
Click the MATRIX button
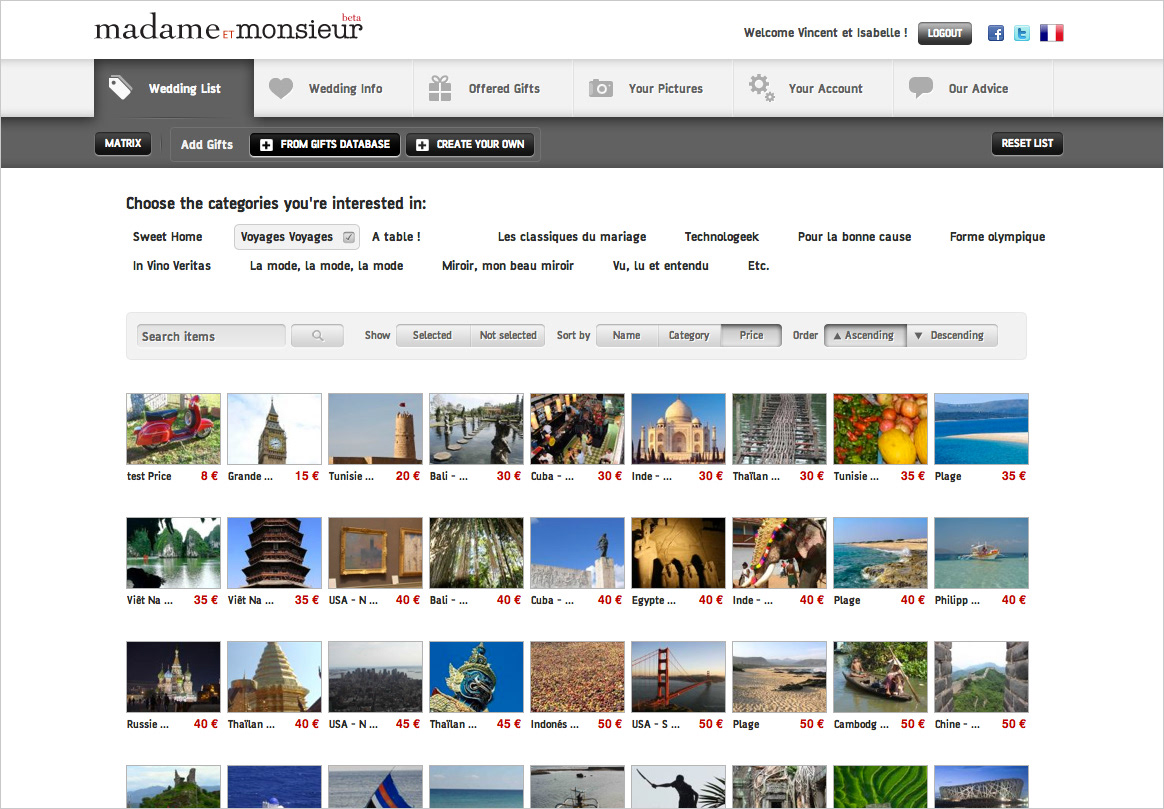point(122,143)
